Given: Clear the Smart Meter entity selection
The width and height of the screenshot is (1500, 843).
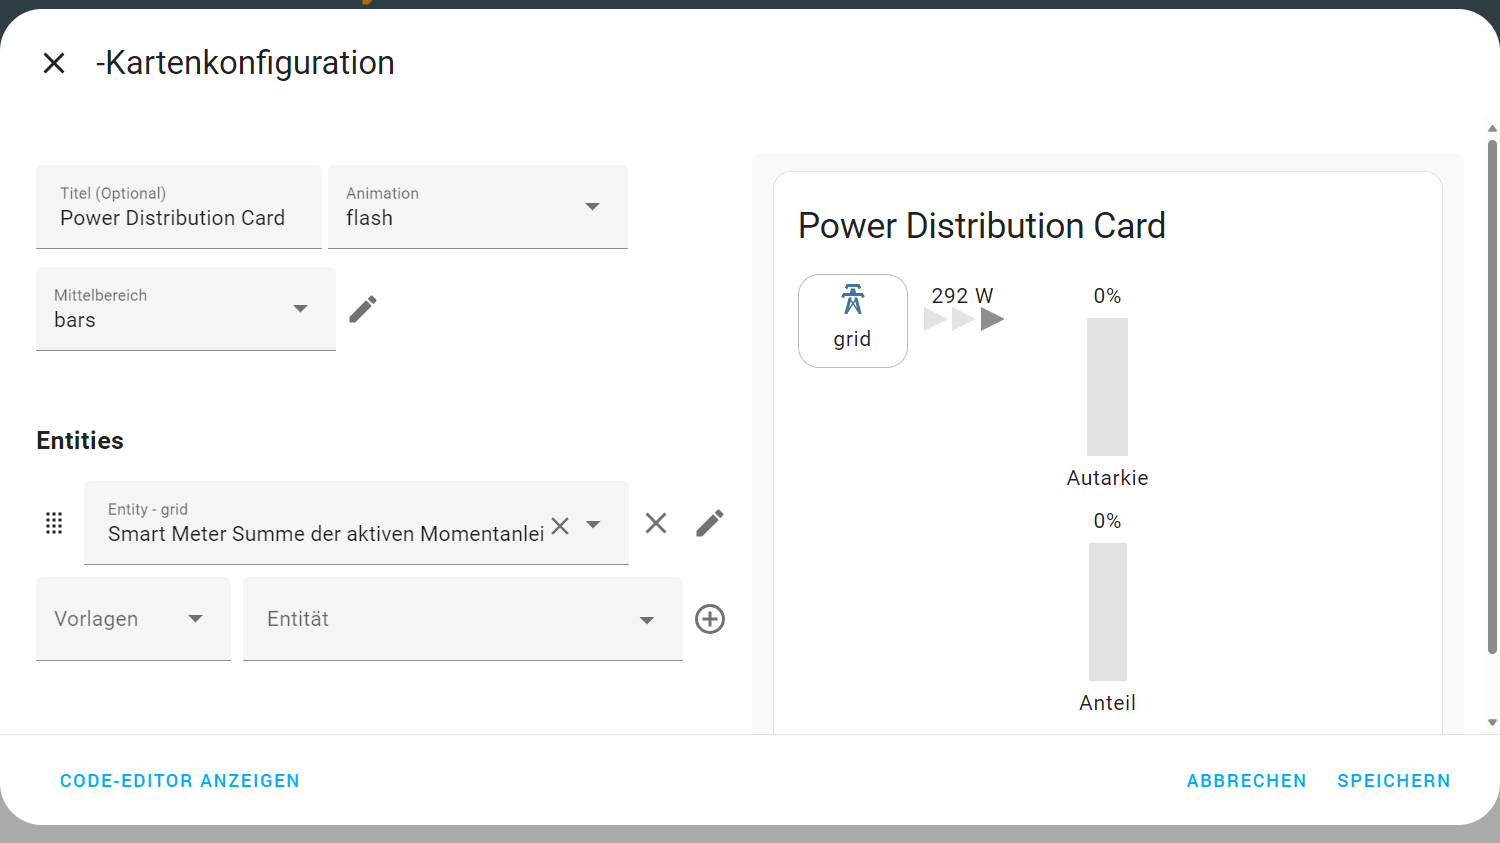Looking at the screenshot, I should tap(560, 525).
